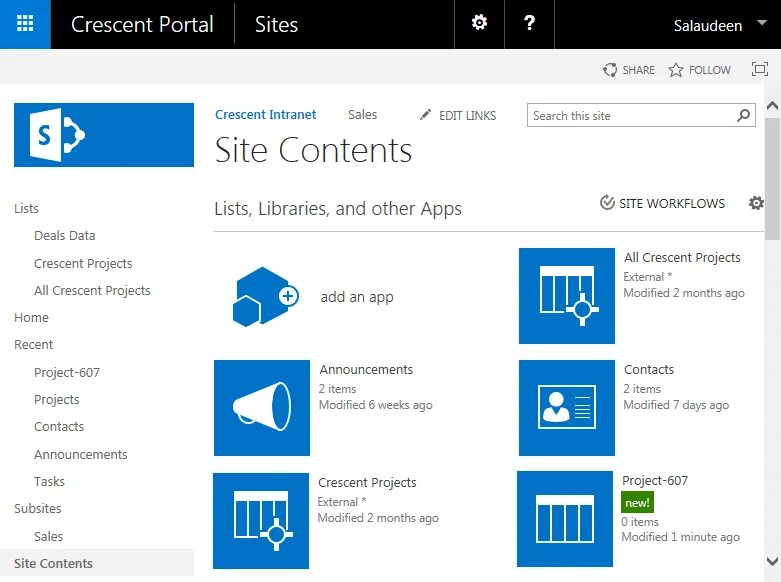Click the vertical scrollbar down arrow
Image resolution: width=781 pixels, height=582 pixels.
coord(771,561)
